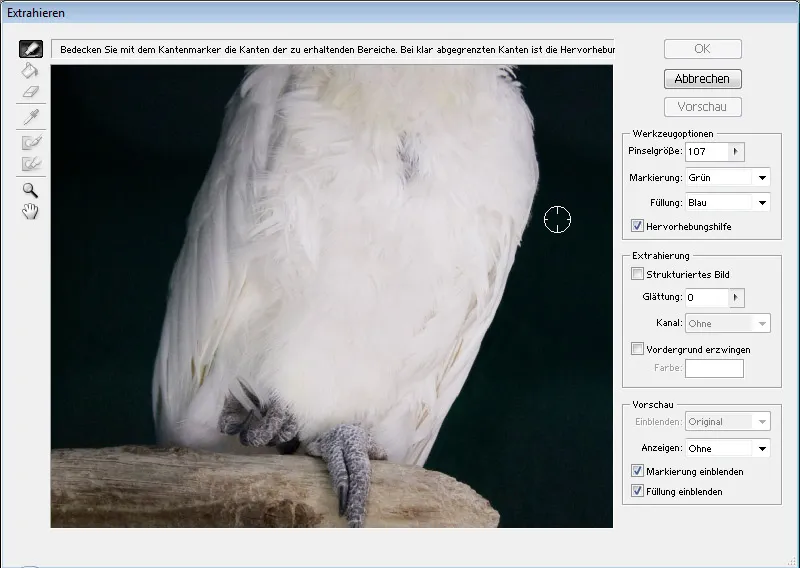Activate the Zoom magnifier tool
This screenshot has height=568, width=800.
(x=31, y=189)
